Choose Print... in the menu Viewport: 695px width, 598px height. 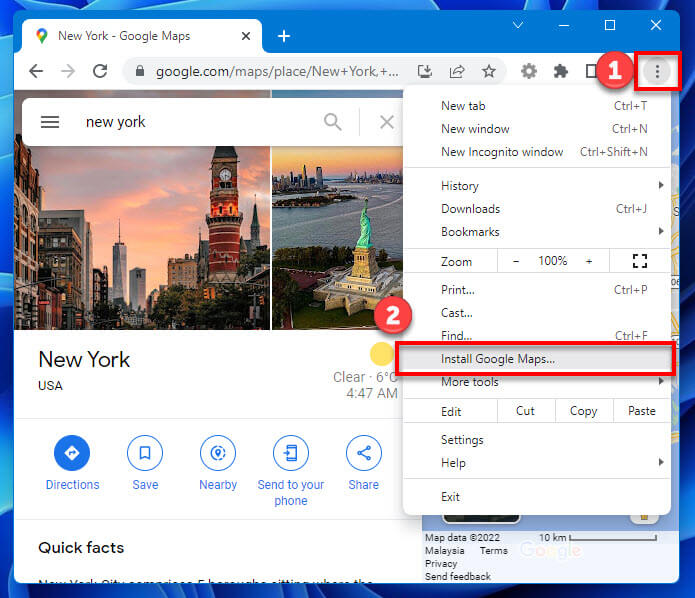pyautogui.click(x=537, y=290)
